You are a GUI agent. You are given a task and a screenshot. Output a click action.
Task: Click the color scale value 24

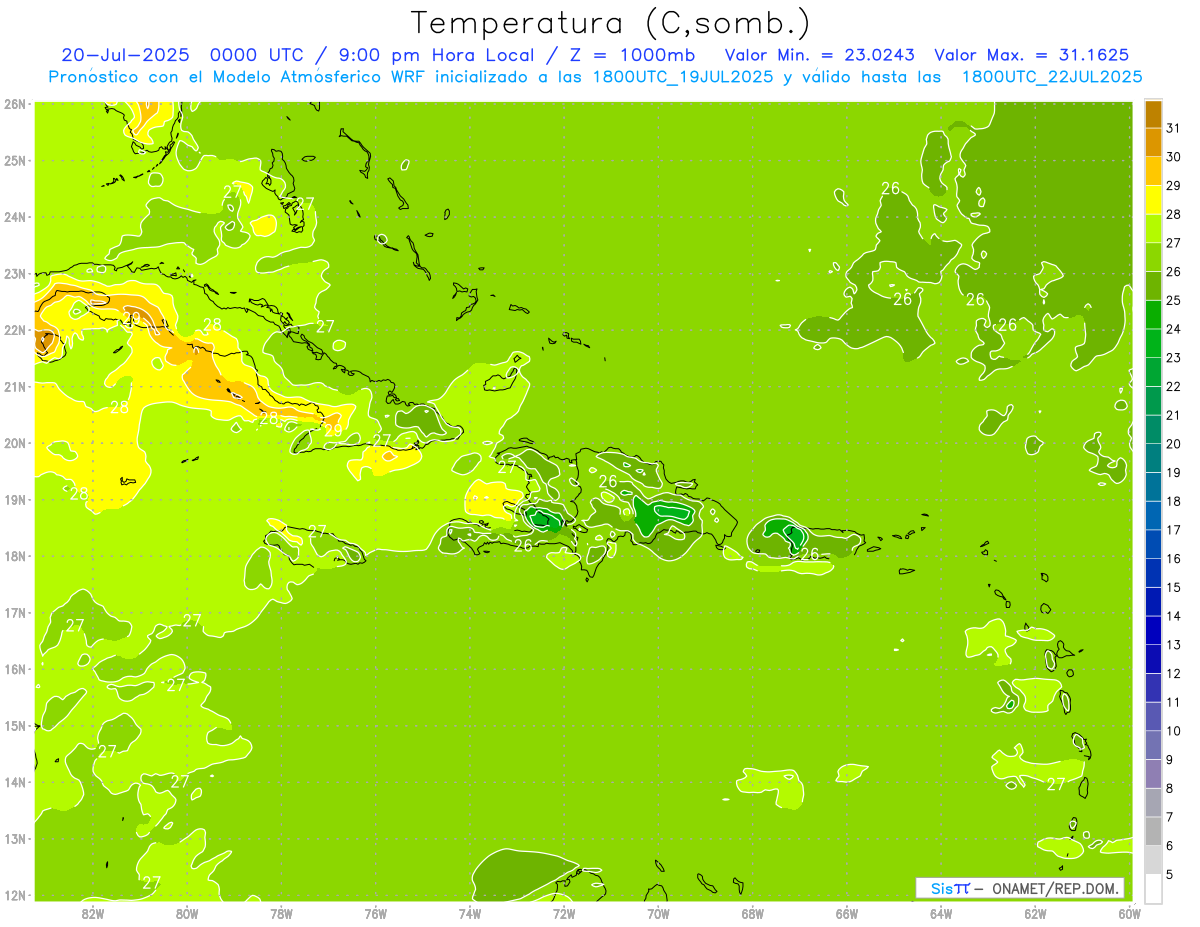tap(1174, 329)
